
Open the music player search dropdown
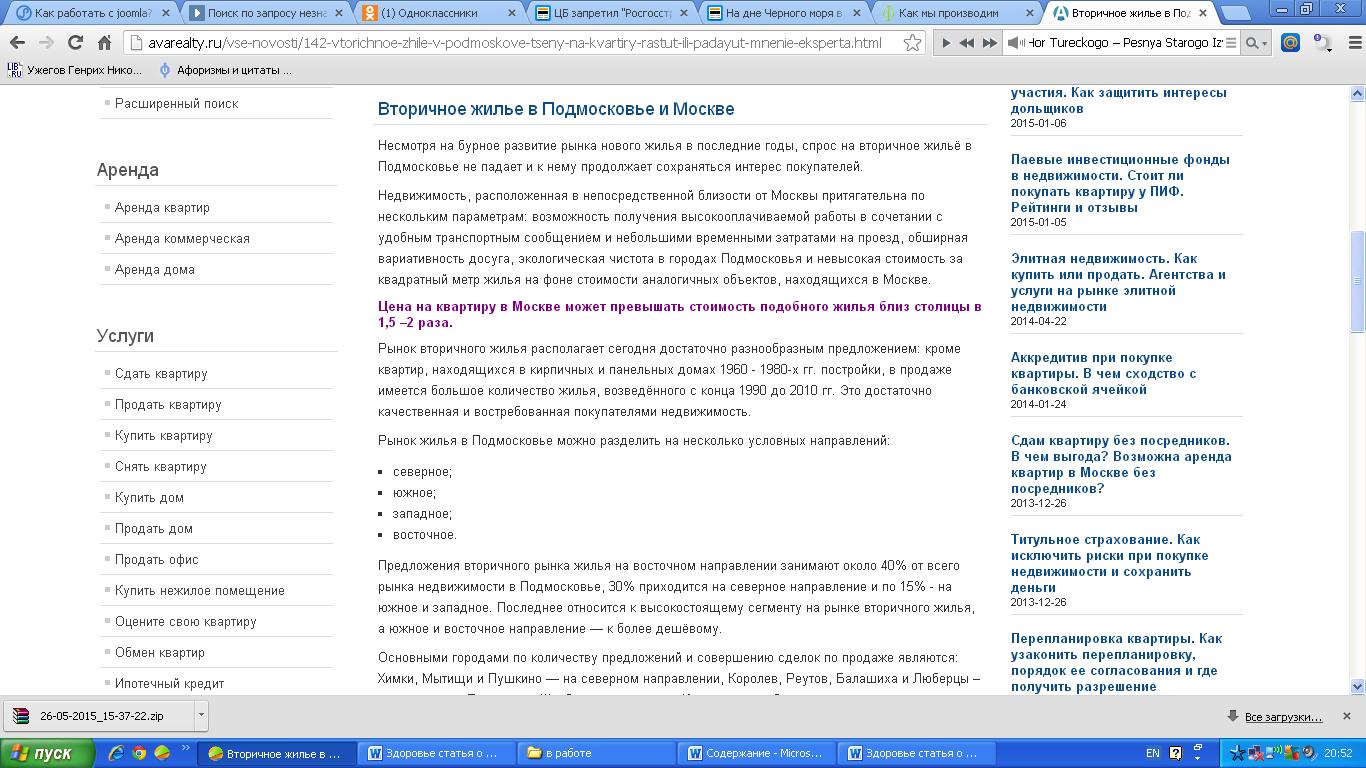(x=1256, y=43)
